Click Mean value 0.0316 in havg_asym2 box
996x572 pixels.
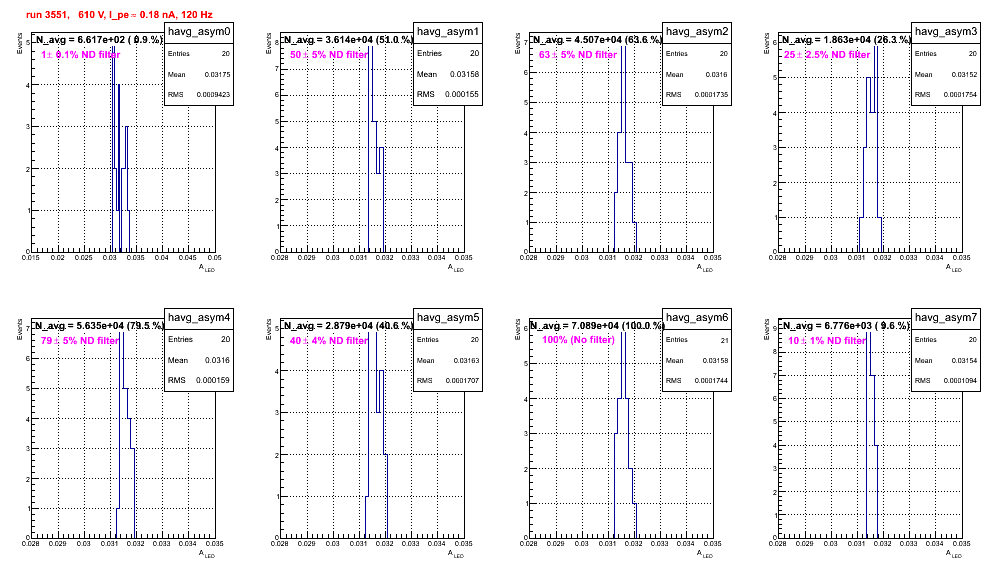717,74
